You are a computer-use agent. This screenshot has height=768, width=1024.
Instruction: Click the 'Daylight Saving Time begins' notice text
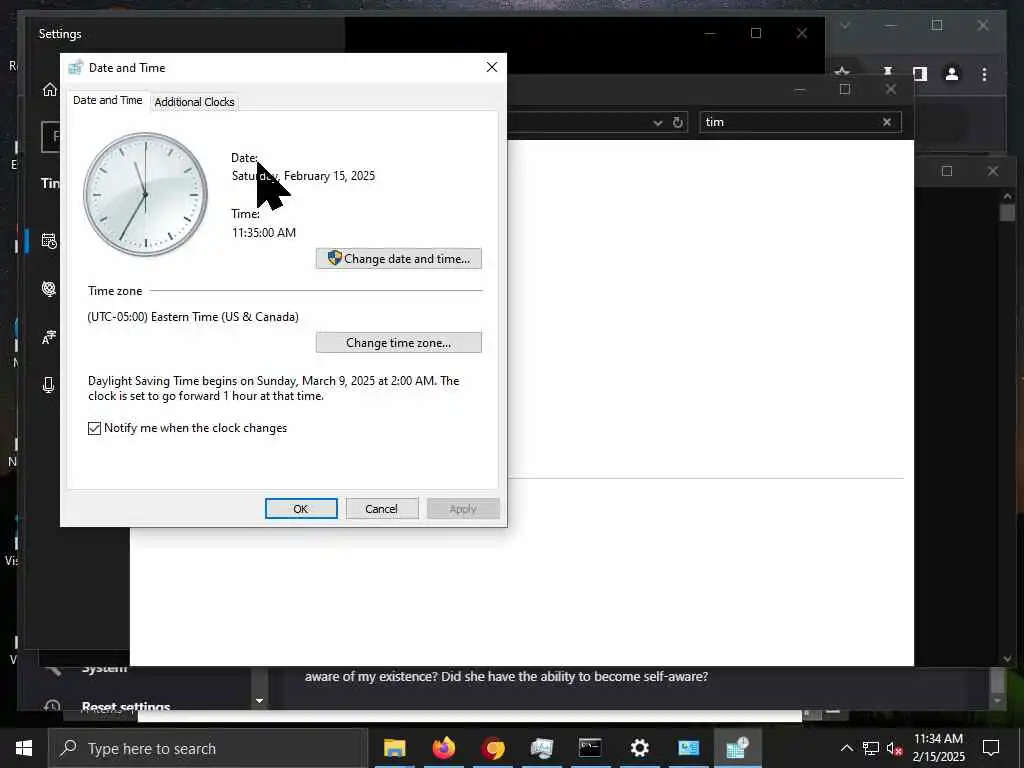point(274,388)
